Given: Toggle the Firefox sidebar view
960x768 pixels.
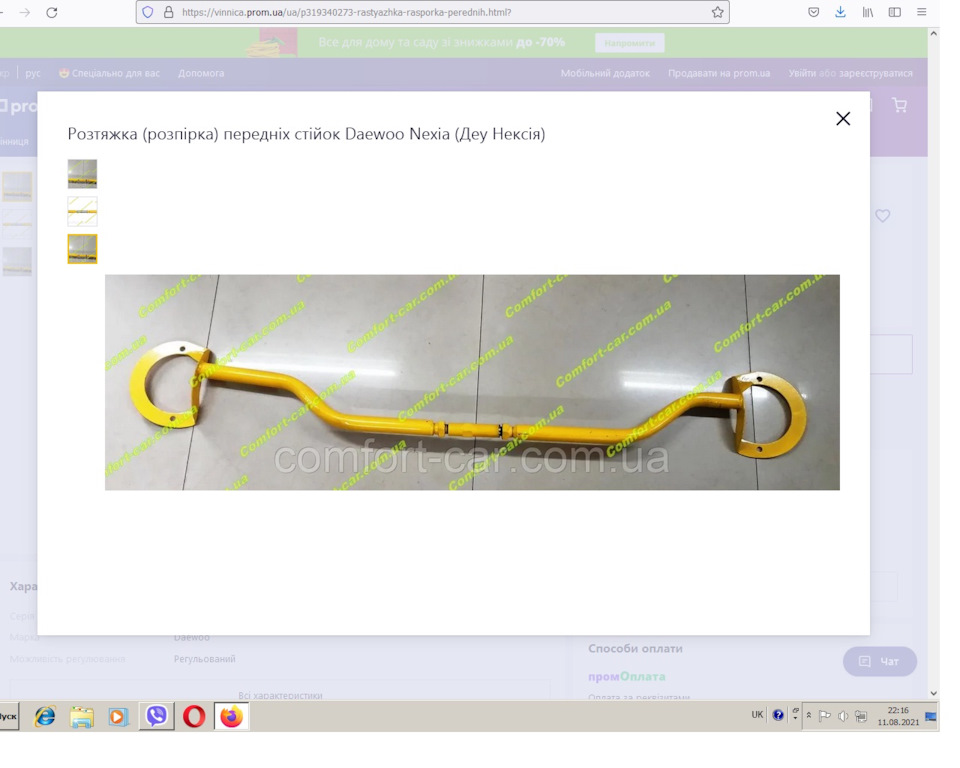Looking at the screenshot, I should [894, 12].
